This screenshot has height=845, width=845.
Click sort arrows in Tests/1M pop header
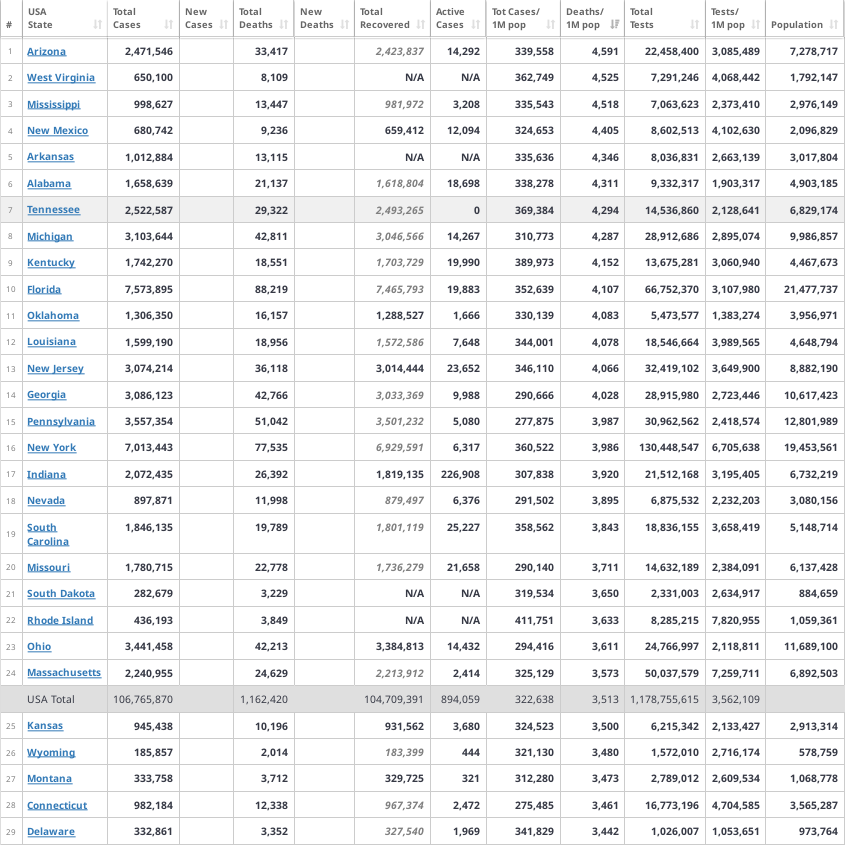(755, 25)
